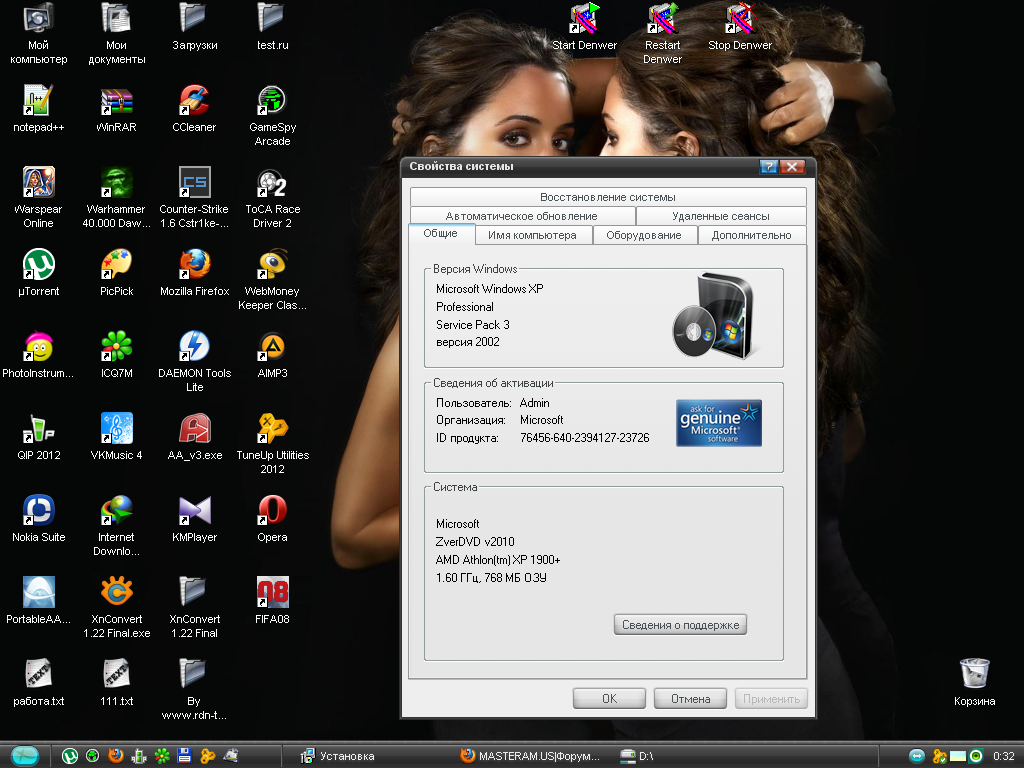
Task: Switch to the MASTERAM.US Firefox taskbar window
Action: coord(530,756)
